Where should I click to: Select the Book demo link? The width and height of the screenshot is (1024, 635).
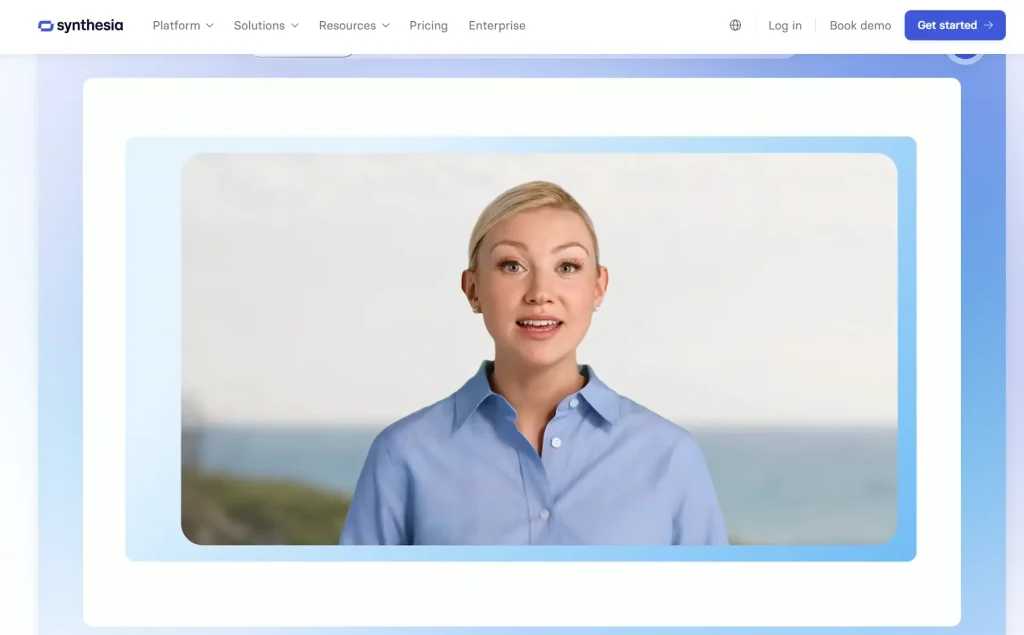pos(860,26)
